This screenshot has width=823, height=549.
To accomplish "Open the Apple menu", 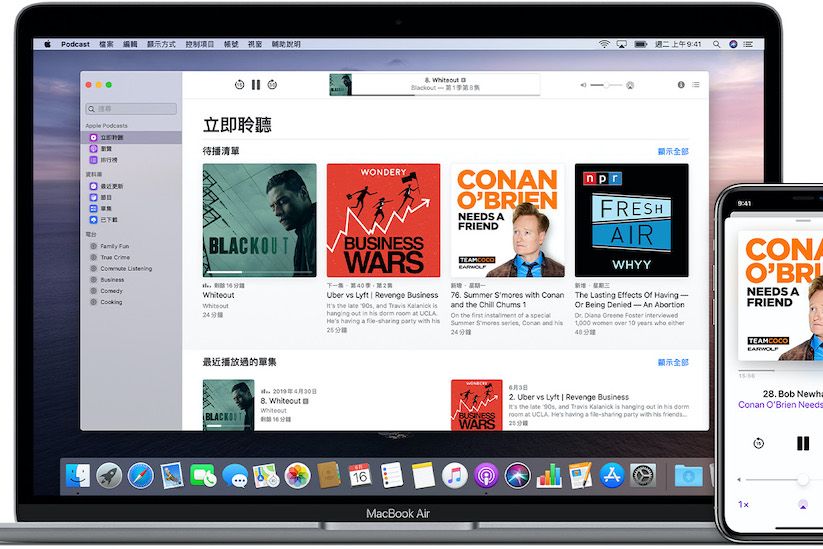I will coord(47,45).
